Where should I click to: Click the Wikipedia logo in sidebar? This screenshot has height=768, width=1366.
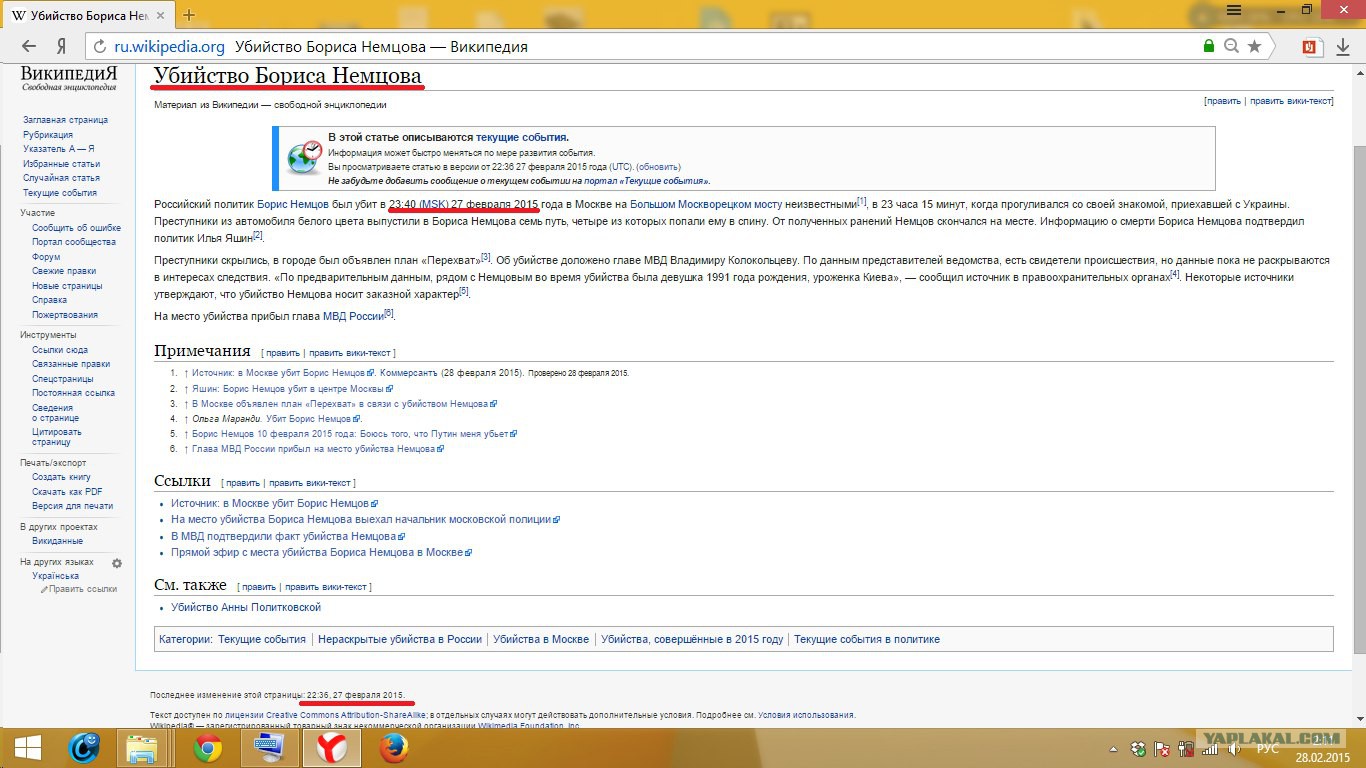pos(69,80)
